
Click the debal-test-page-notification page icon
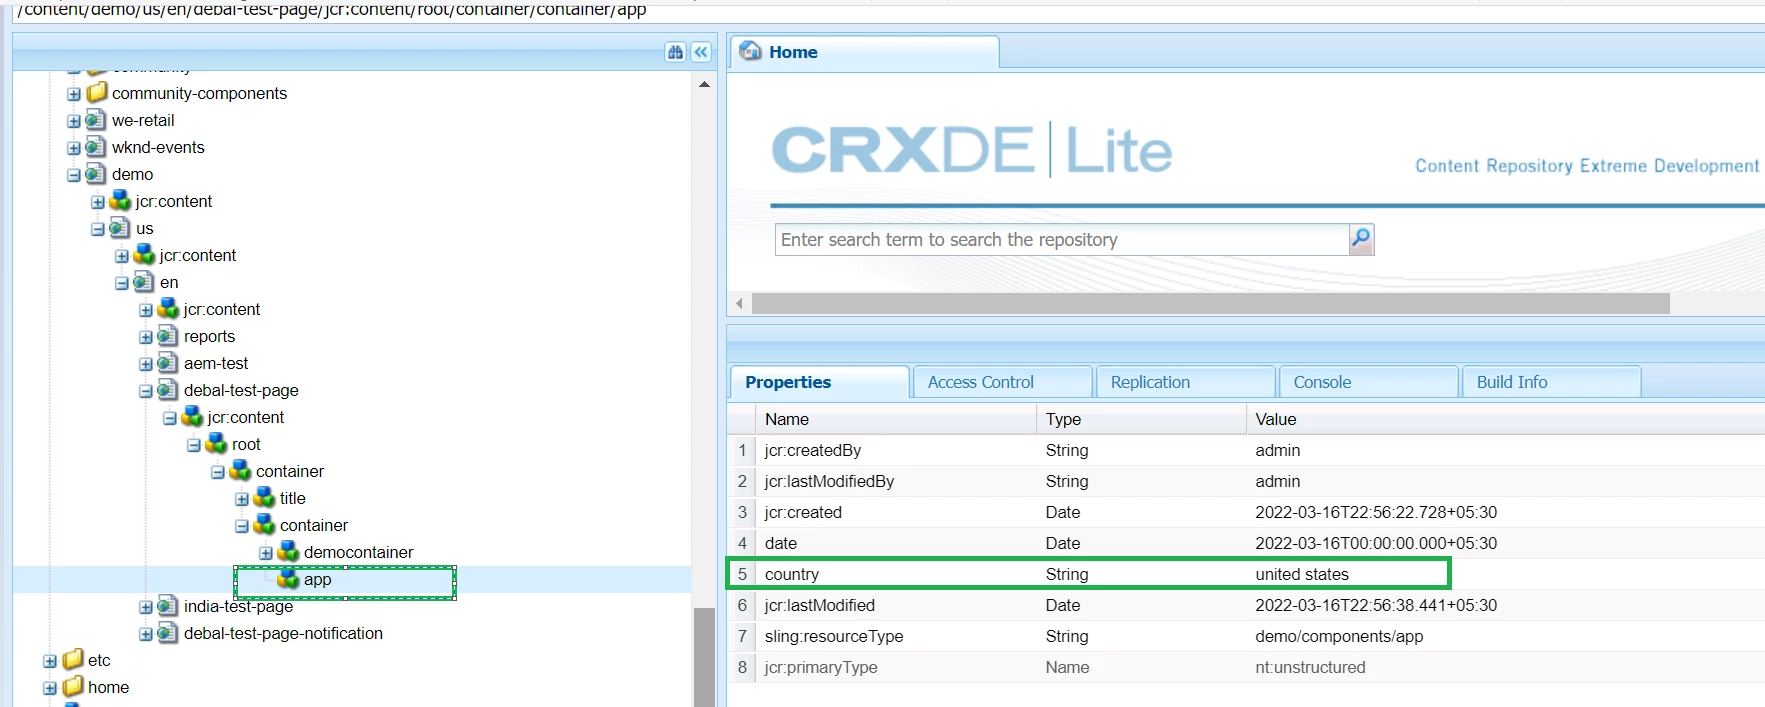[168, 633]
